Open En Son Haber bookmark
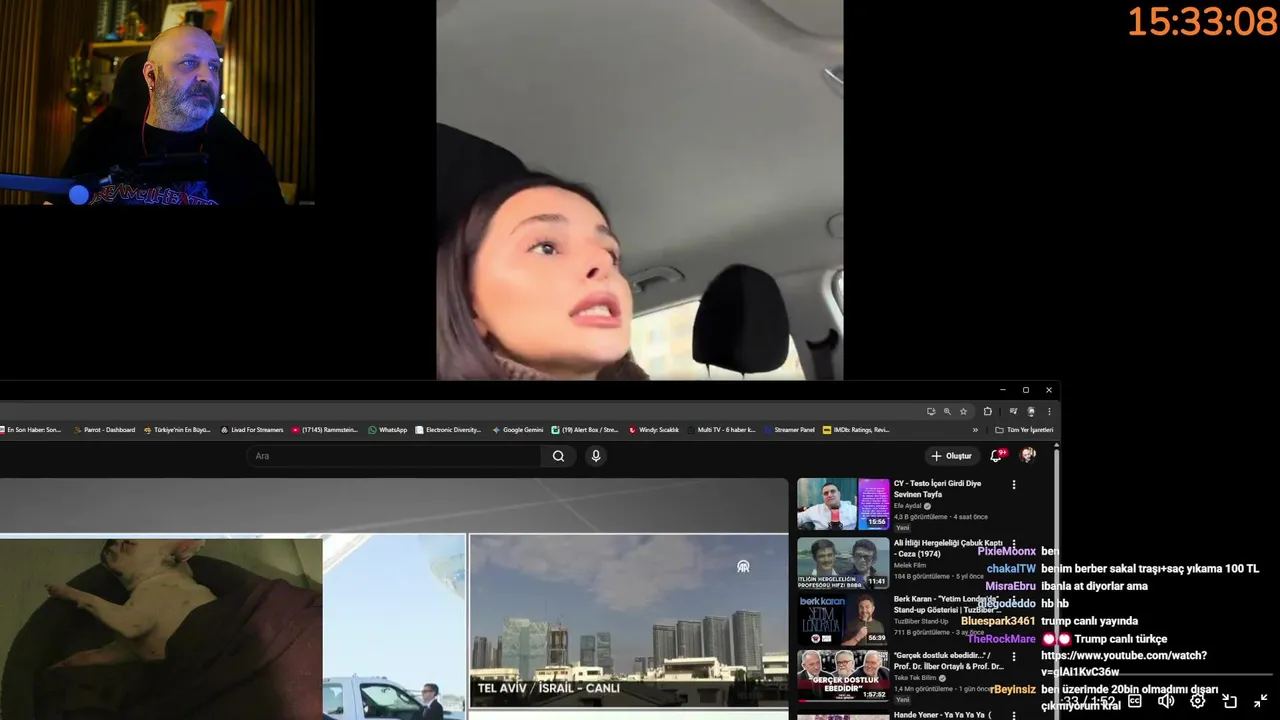The width and height of the screenshot is (1280, 720). tap(31, 430)
